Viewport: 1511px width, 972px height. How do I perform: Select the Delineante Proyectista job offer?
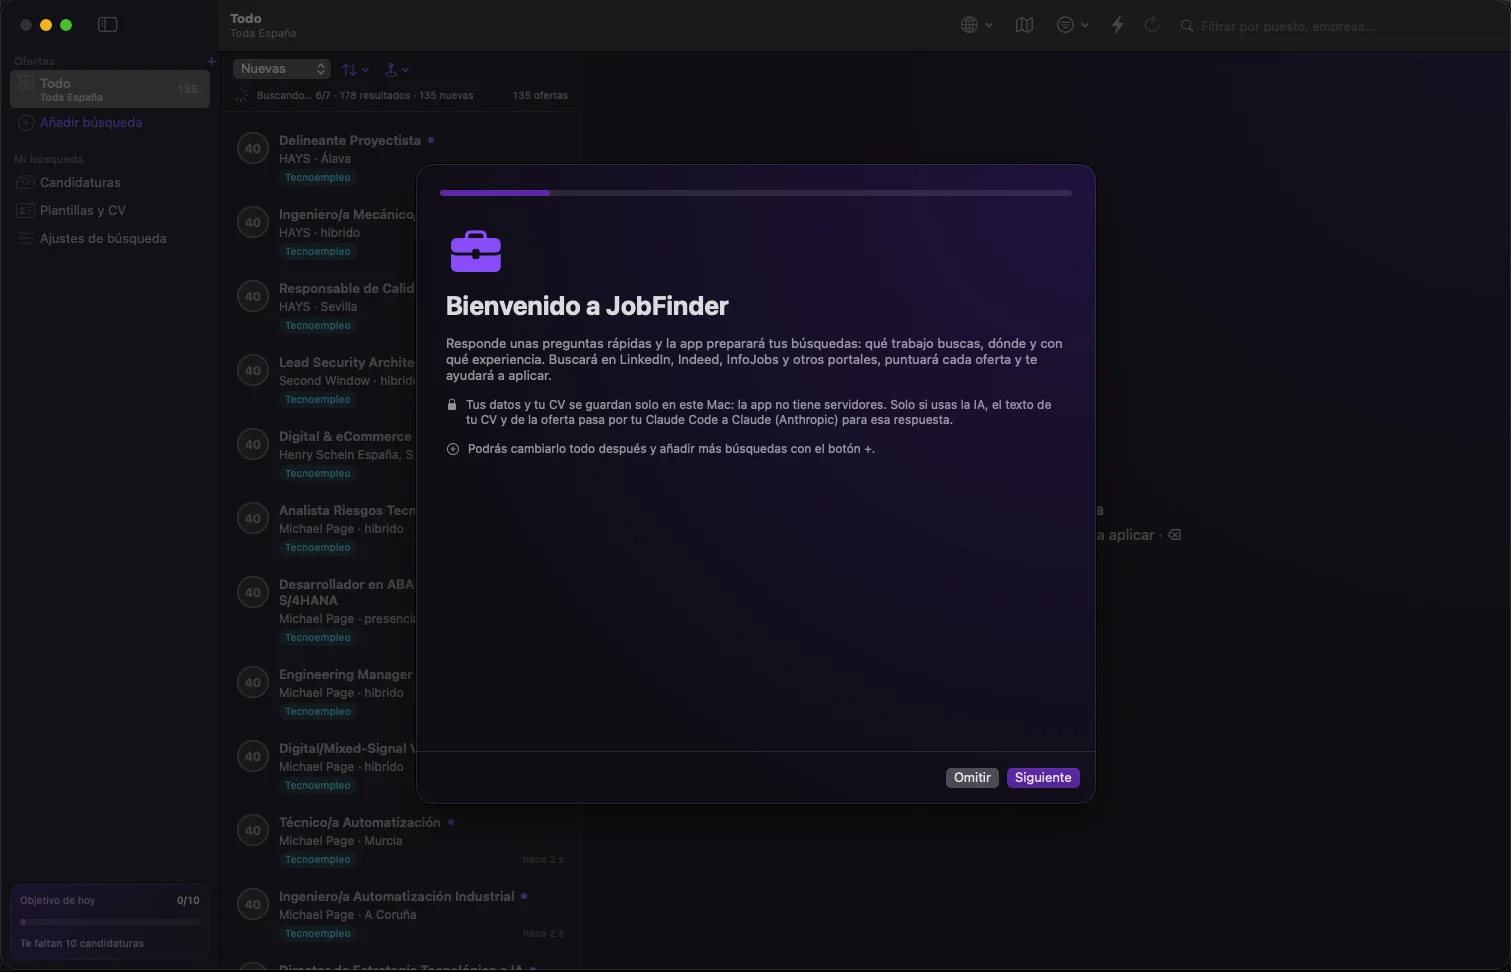point(400,158)
